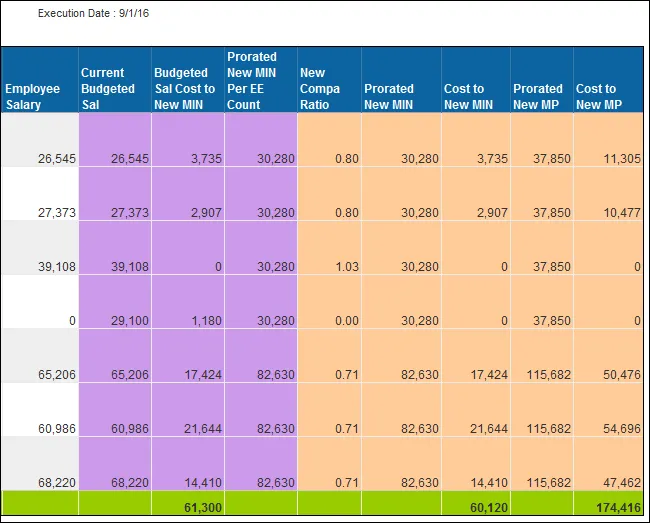The width and height of the screenshot is (650, 523).
Task: Select the Prorated New MP column header
Action: (x=538, y=96)
